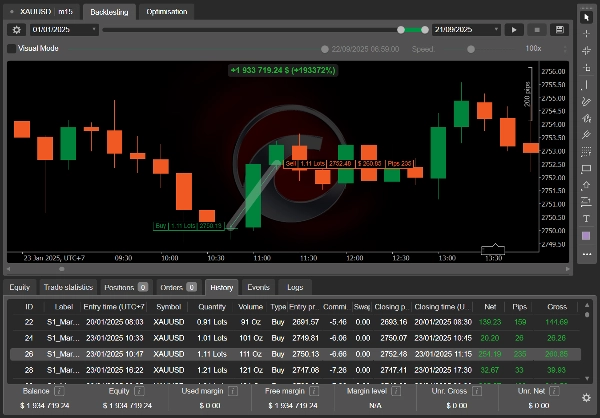Click the profit +1 933 719.24 $ label
This screenshot has height=418, width=600.
[283, 70]
